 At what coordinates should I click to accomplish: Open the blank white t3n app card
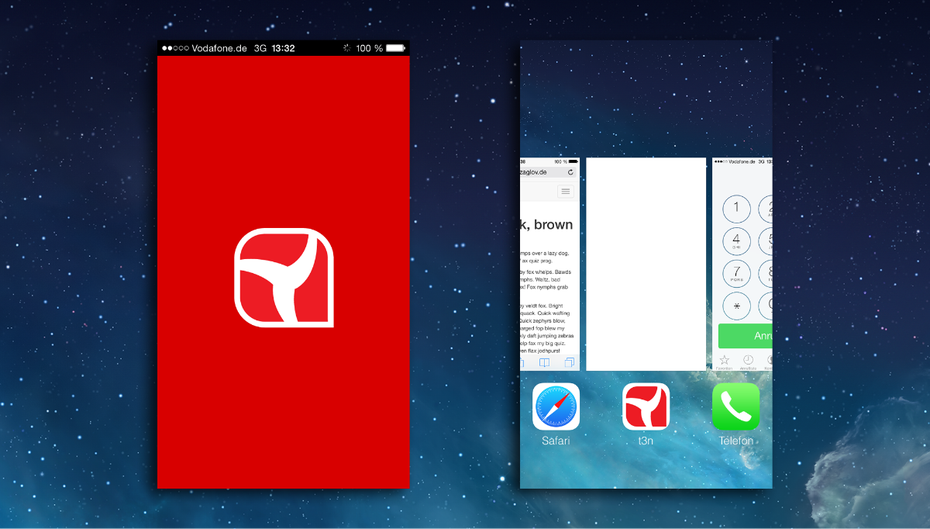pos(646,264)
